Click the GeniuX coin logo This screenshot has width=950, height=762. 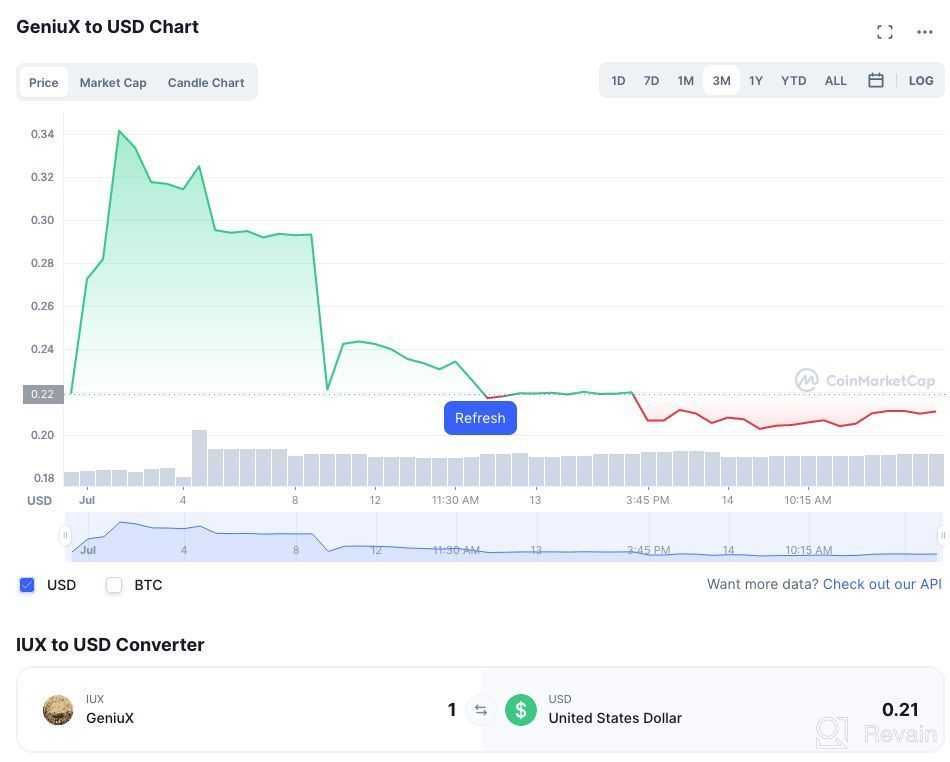(x=58, y=710)
